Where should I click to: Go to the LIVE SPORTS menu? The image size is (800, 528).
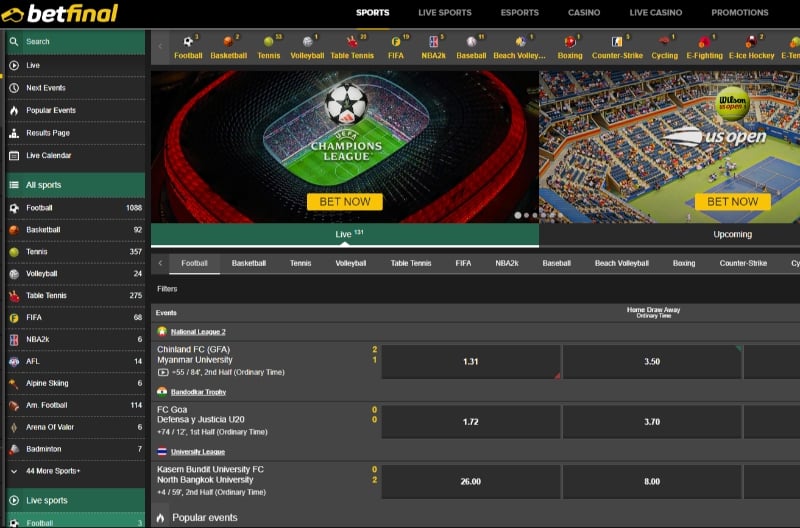[445, 13]
